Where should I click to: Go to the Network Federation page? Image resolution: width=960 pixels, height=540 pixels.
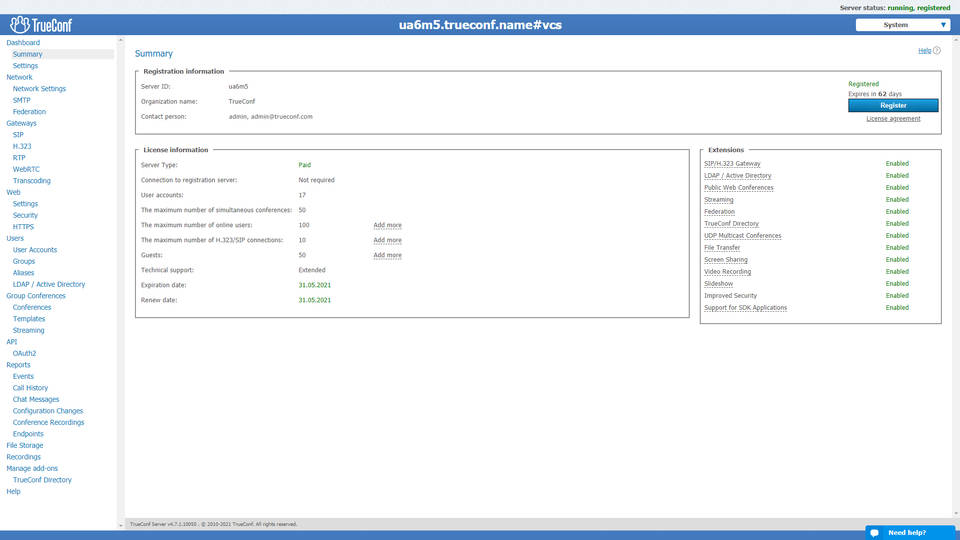29,112
